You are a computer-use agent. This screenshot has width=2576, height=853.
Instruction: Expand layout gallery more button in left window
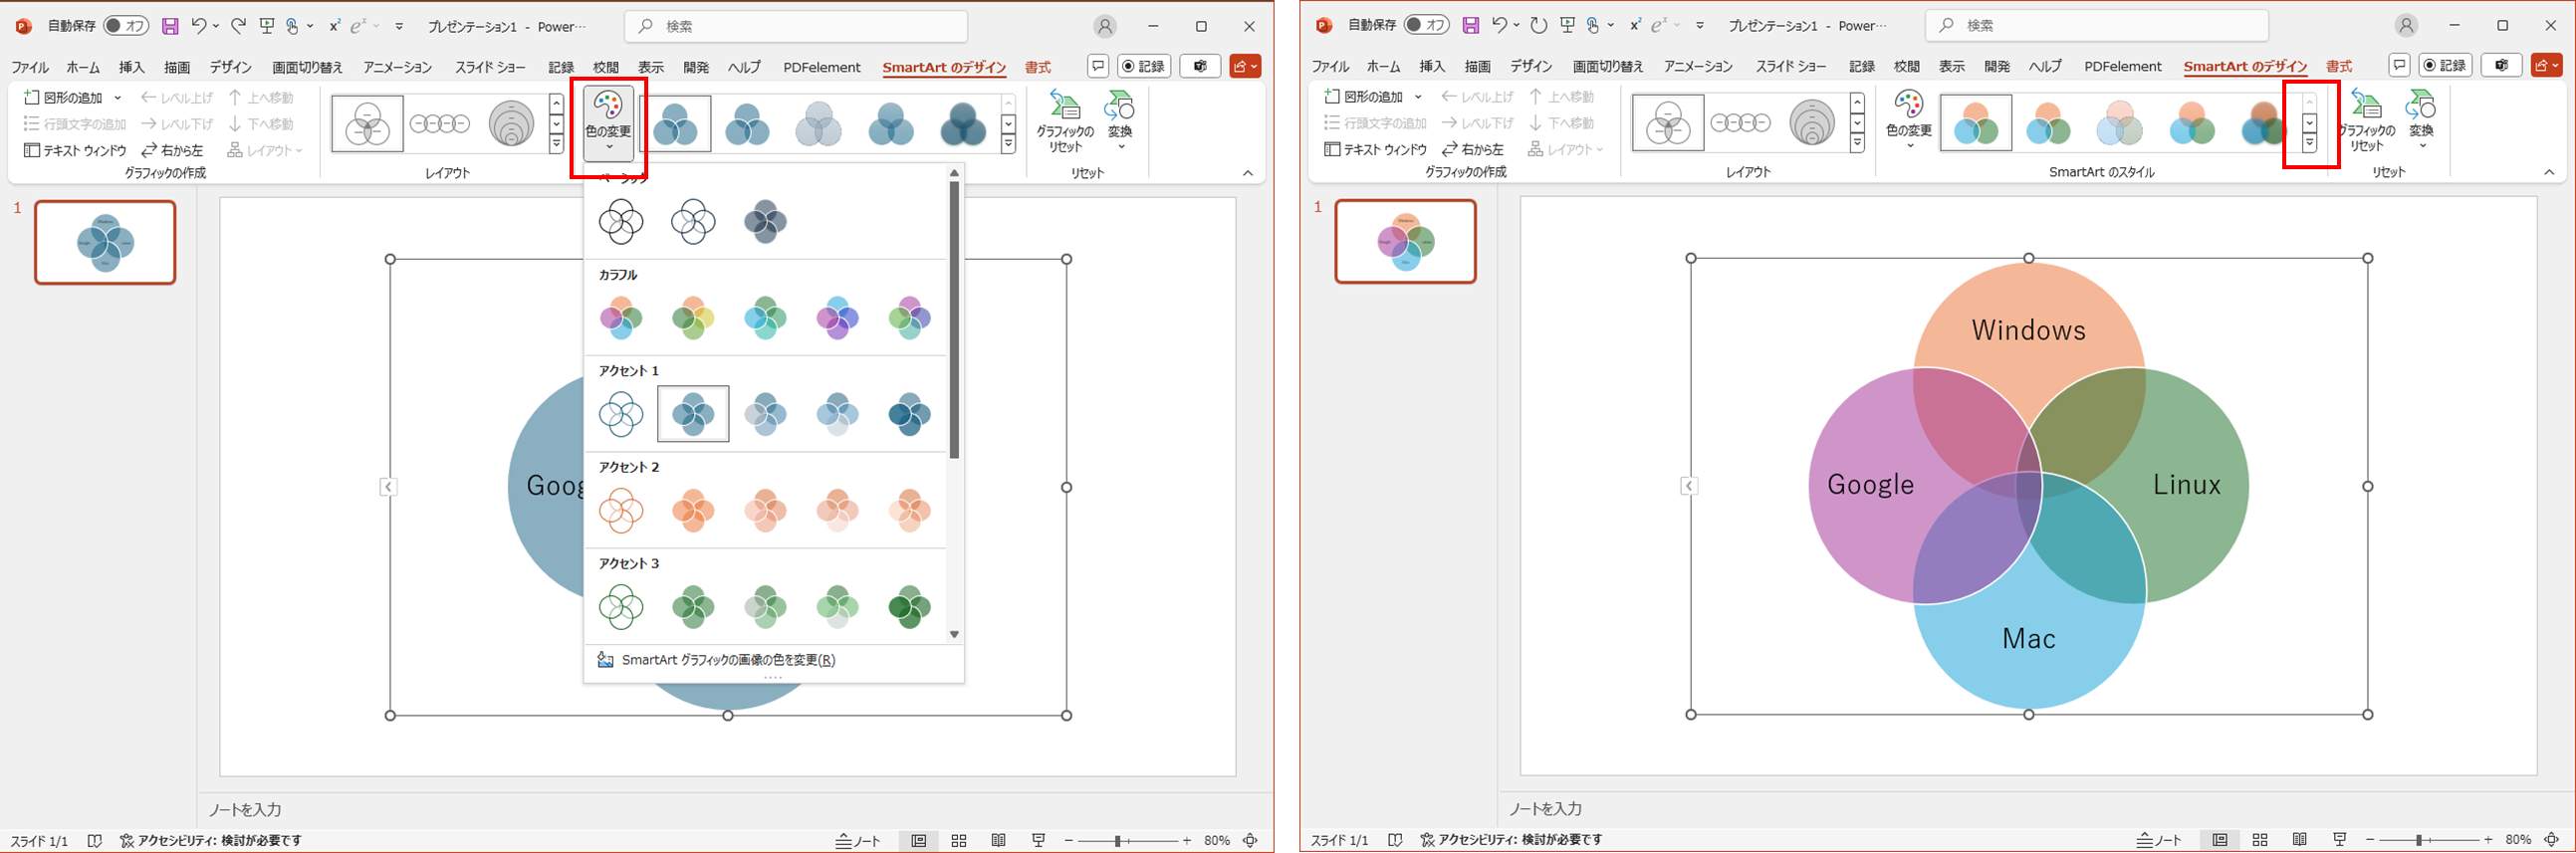pyautogui.click(x=556, y=145)
